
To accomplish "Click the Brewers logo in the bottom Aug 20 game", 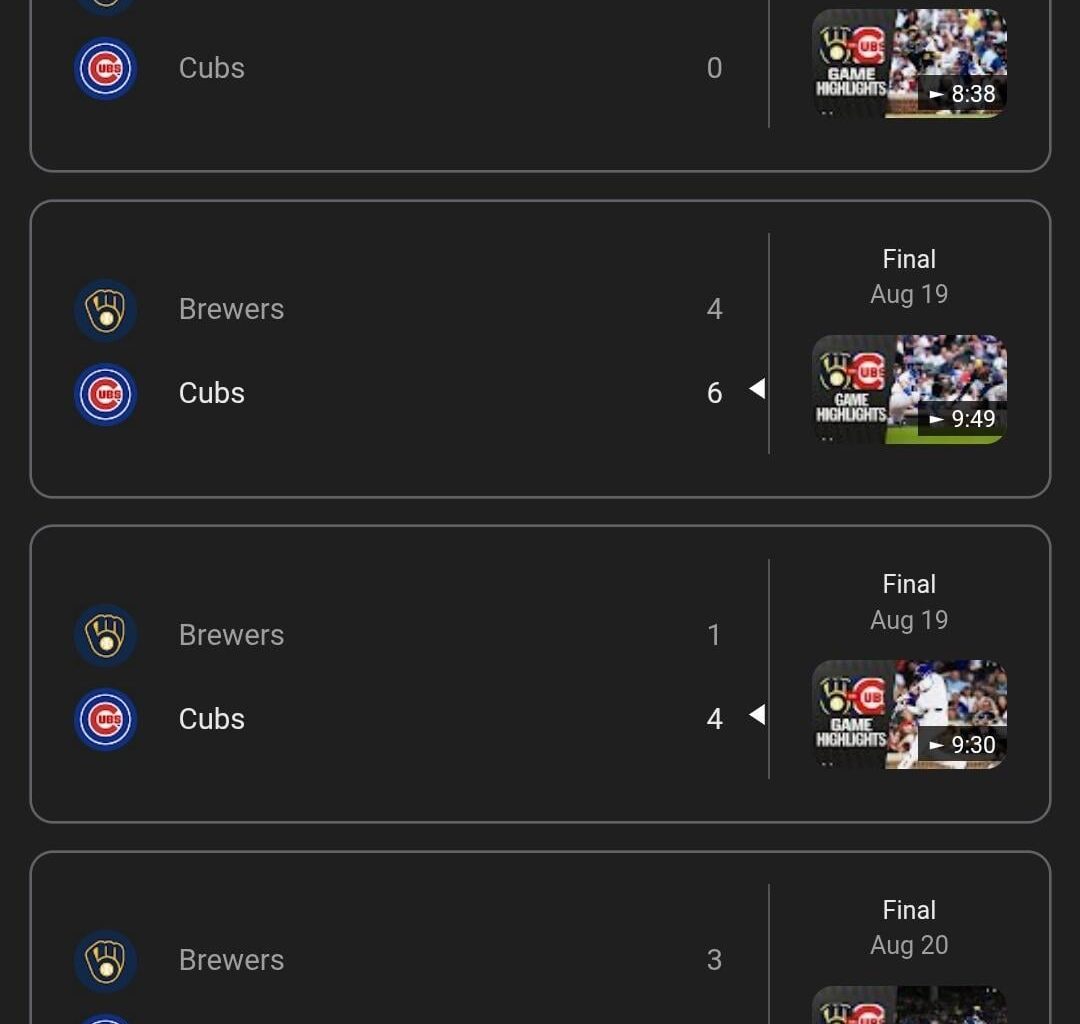I will coord(105,960).
